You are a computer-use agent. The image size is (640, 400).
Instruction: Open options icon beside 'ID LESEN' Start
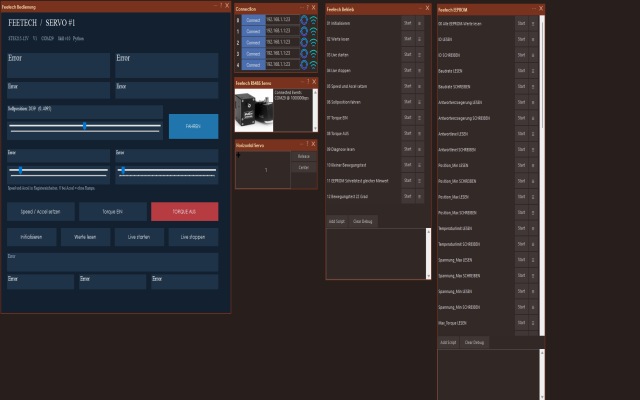coord(533,40)
